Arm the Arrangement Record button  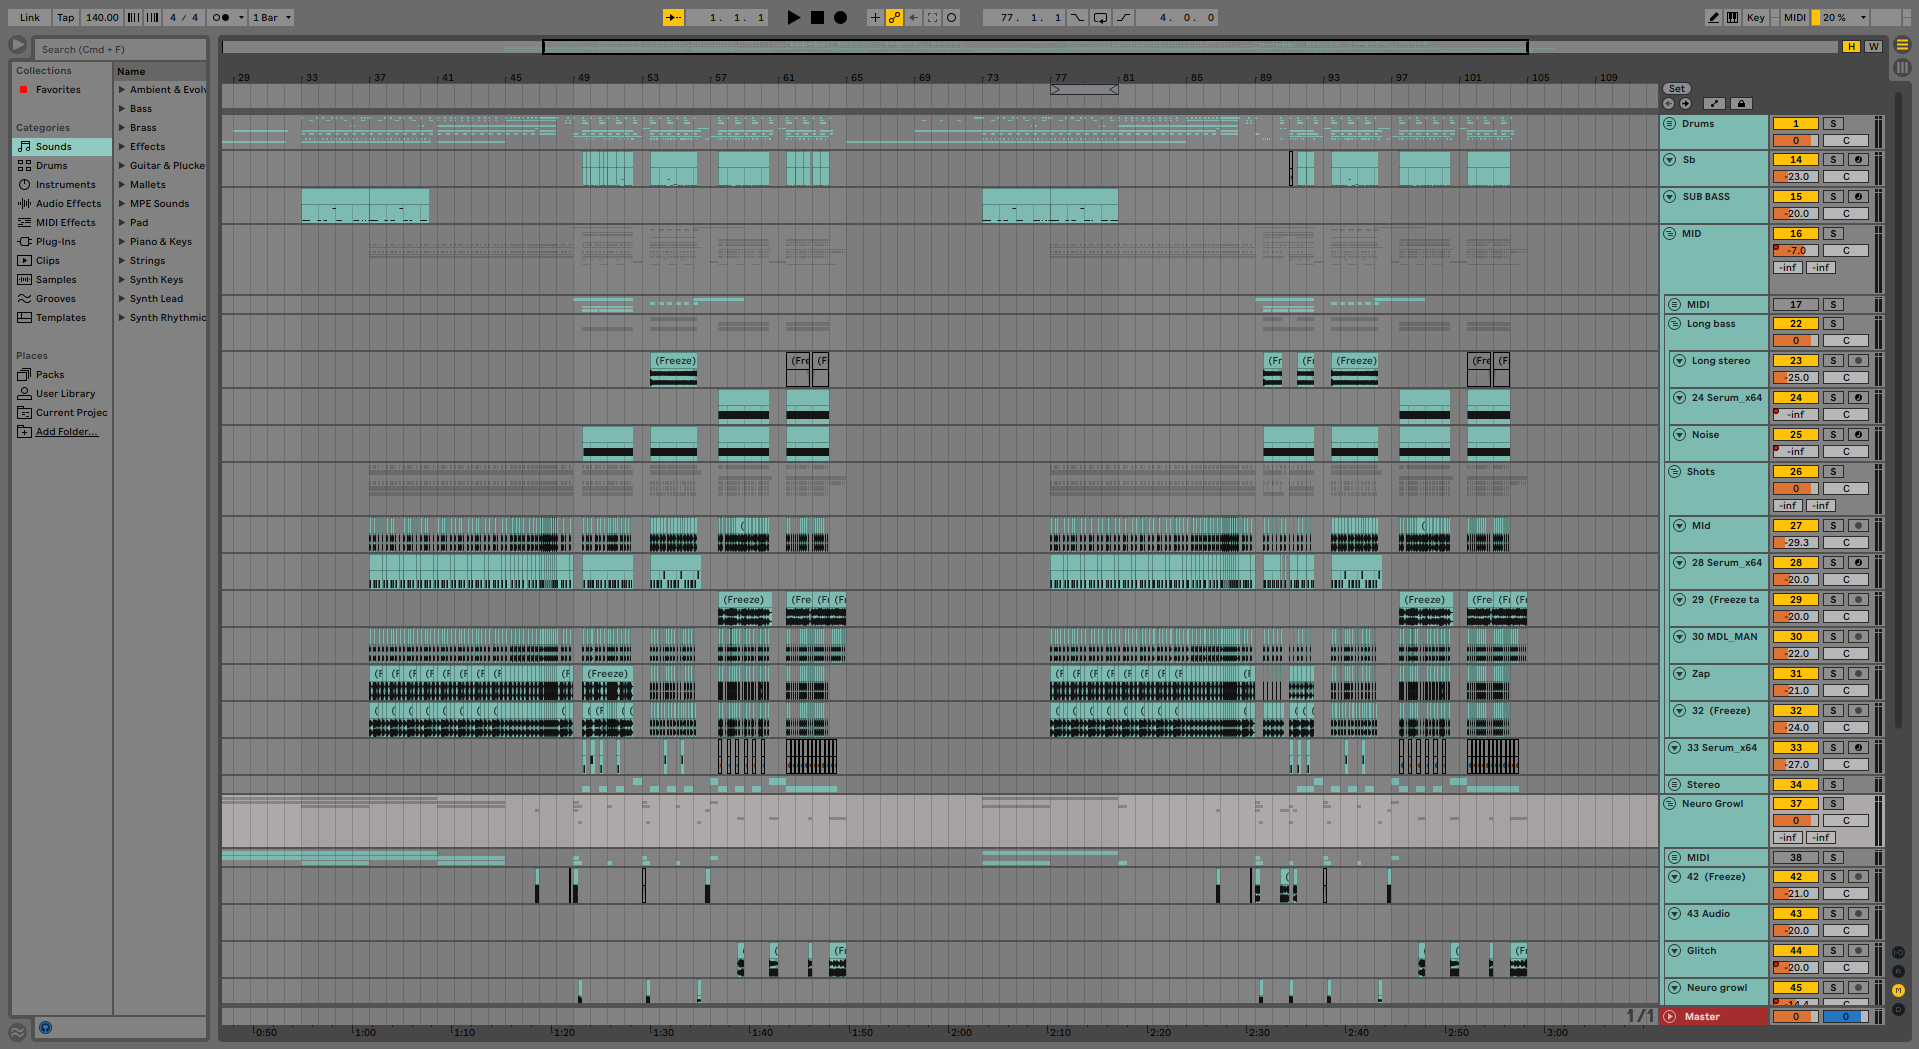841,17
